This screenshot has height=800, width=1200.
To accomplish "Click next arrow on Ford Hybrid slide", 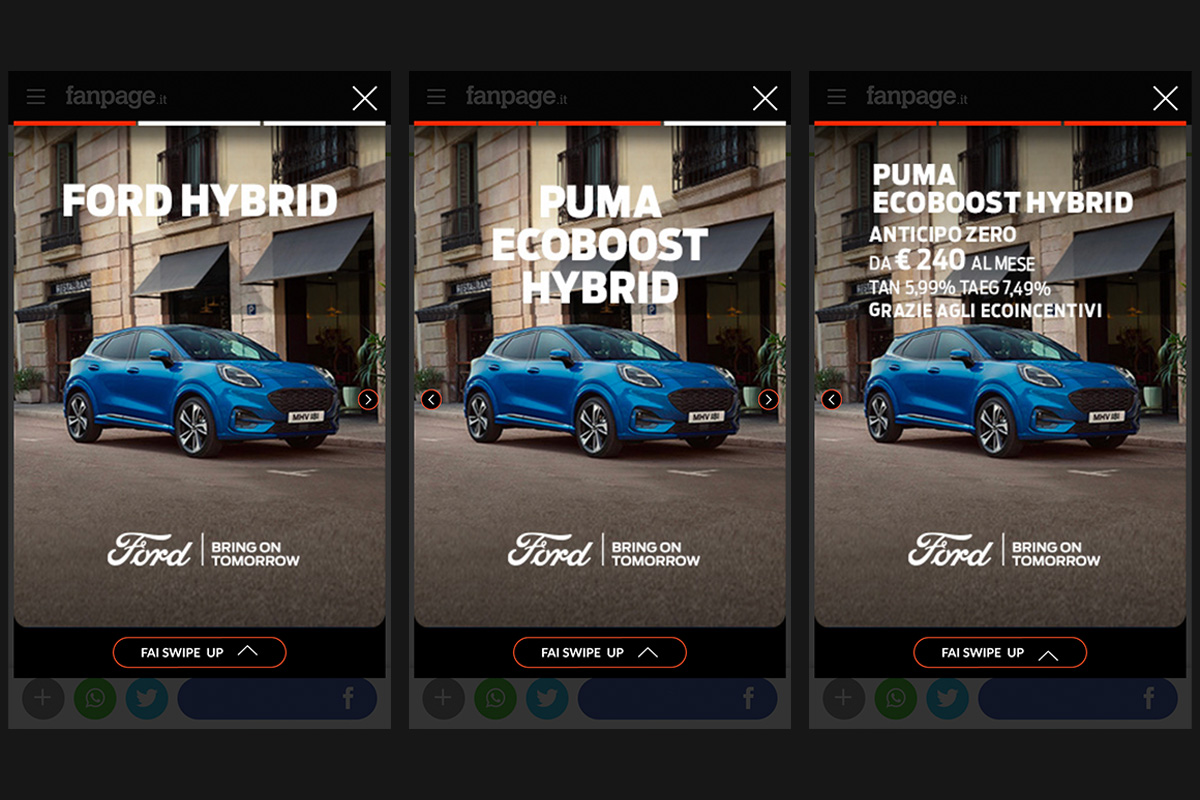I will pyautogui.click(x=368, y=400).
